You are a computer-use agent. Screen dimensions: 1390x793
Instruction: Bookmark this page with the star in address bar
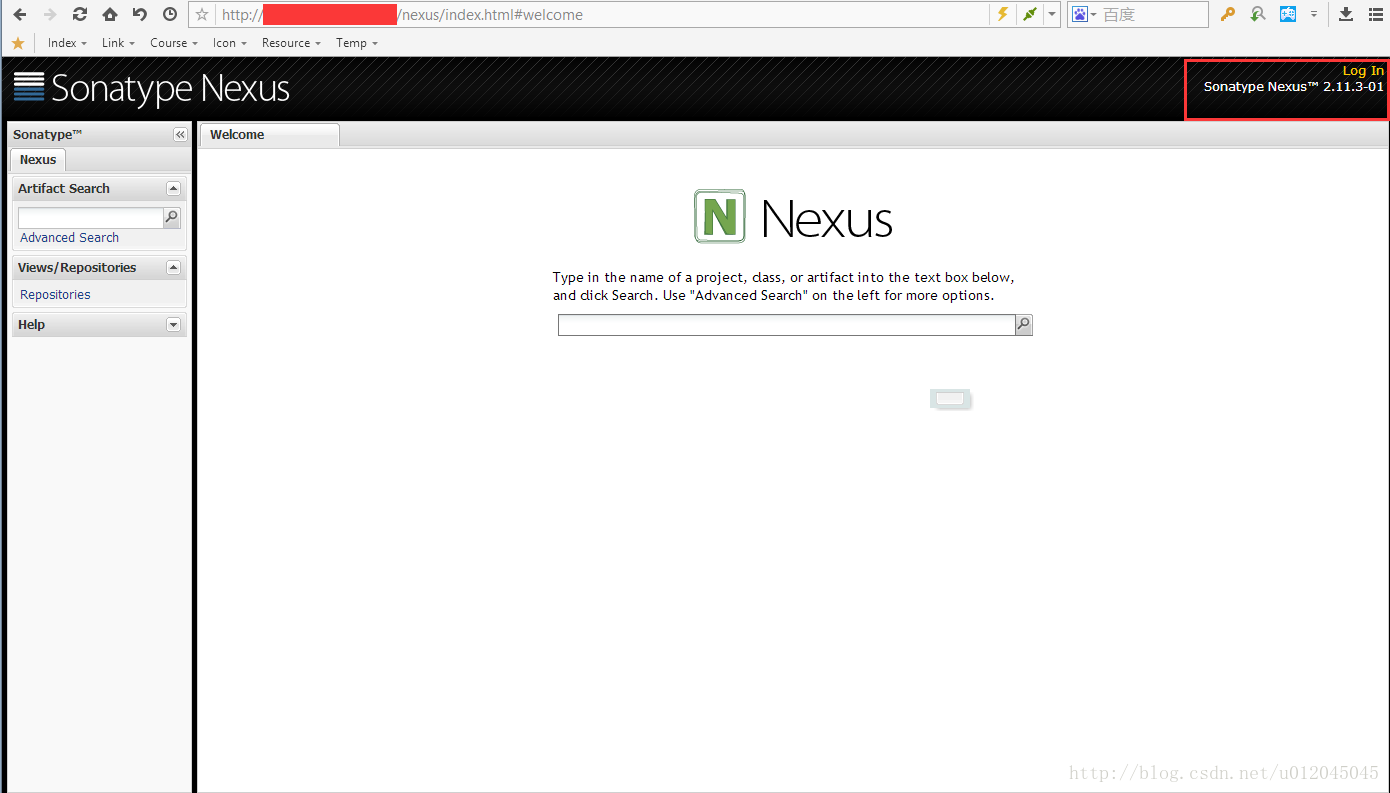[x=202, y=14]
